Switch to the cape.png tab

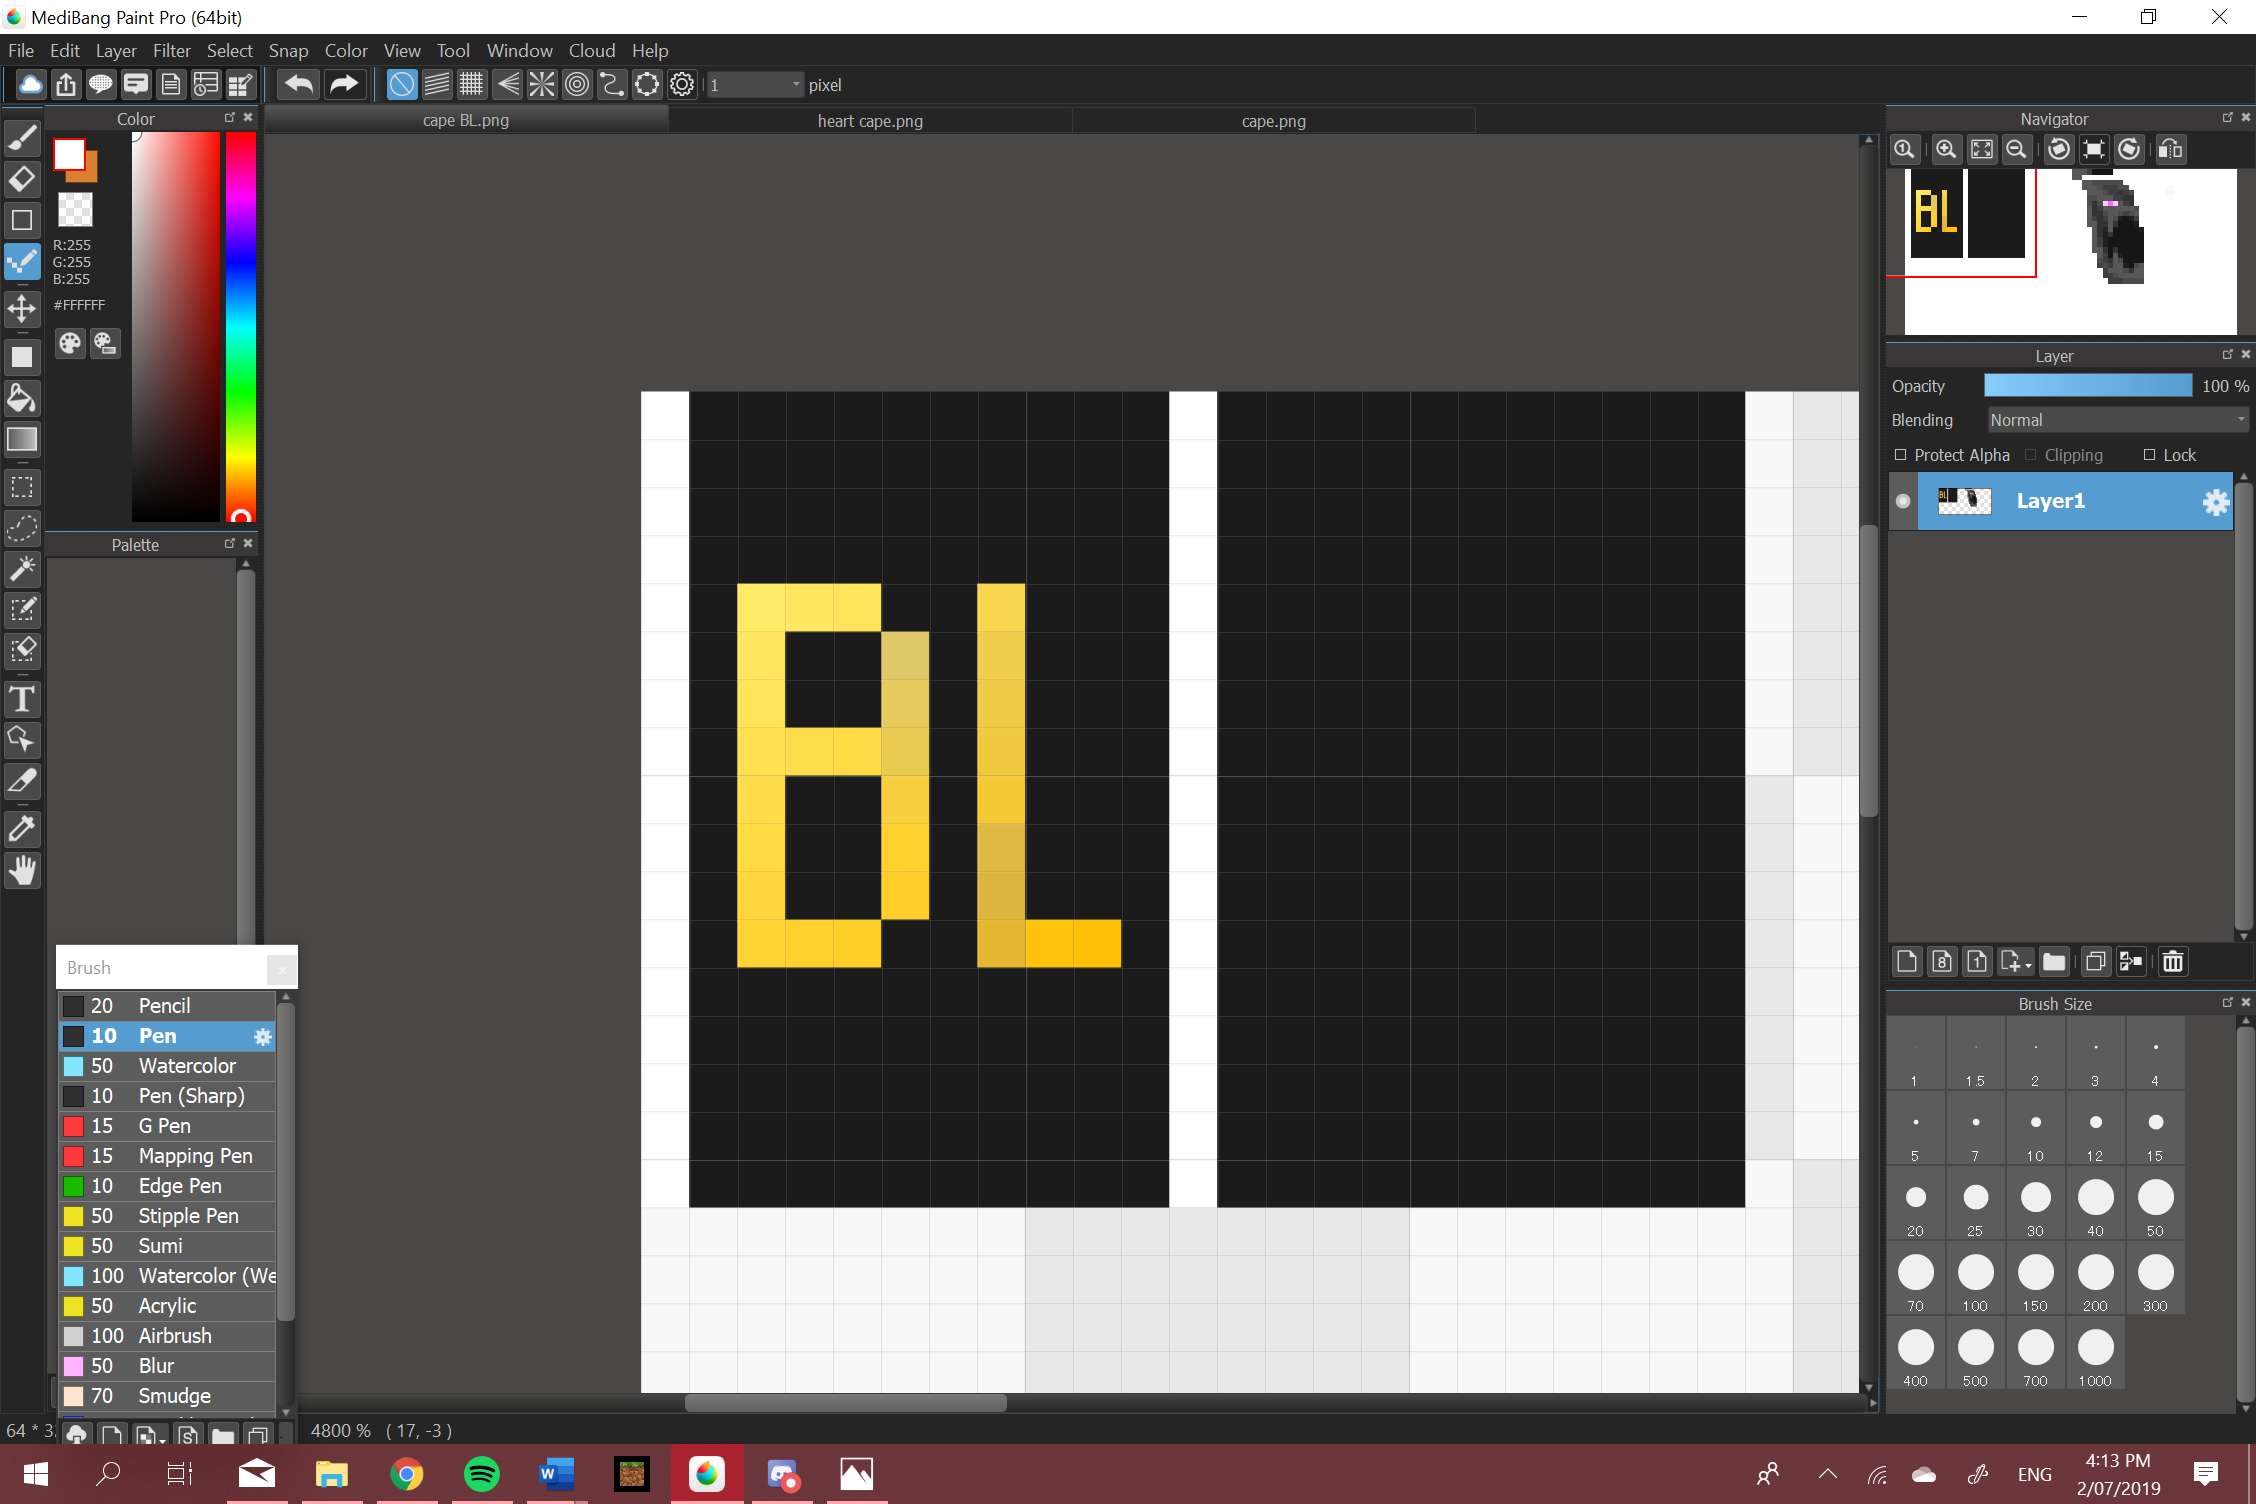coord(1274,121)
